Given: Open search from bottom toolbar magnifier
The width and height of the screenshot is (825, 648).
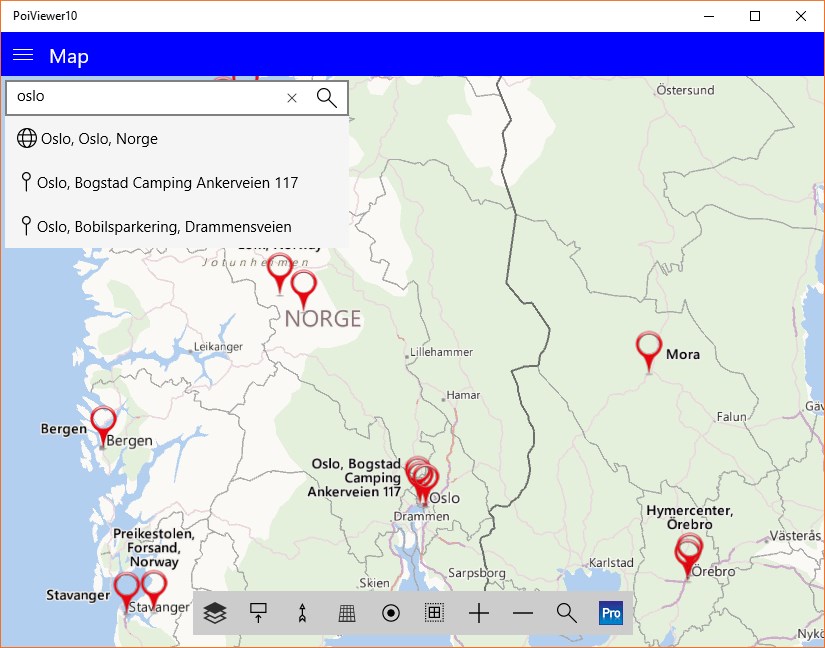Looking at the screenshot, I should (567, 613).
